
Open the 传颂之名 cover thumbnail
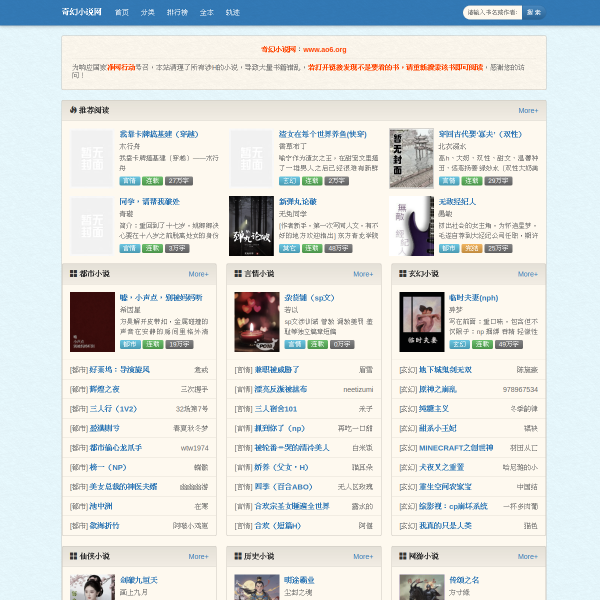point(422,587)
